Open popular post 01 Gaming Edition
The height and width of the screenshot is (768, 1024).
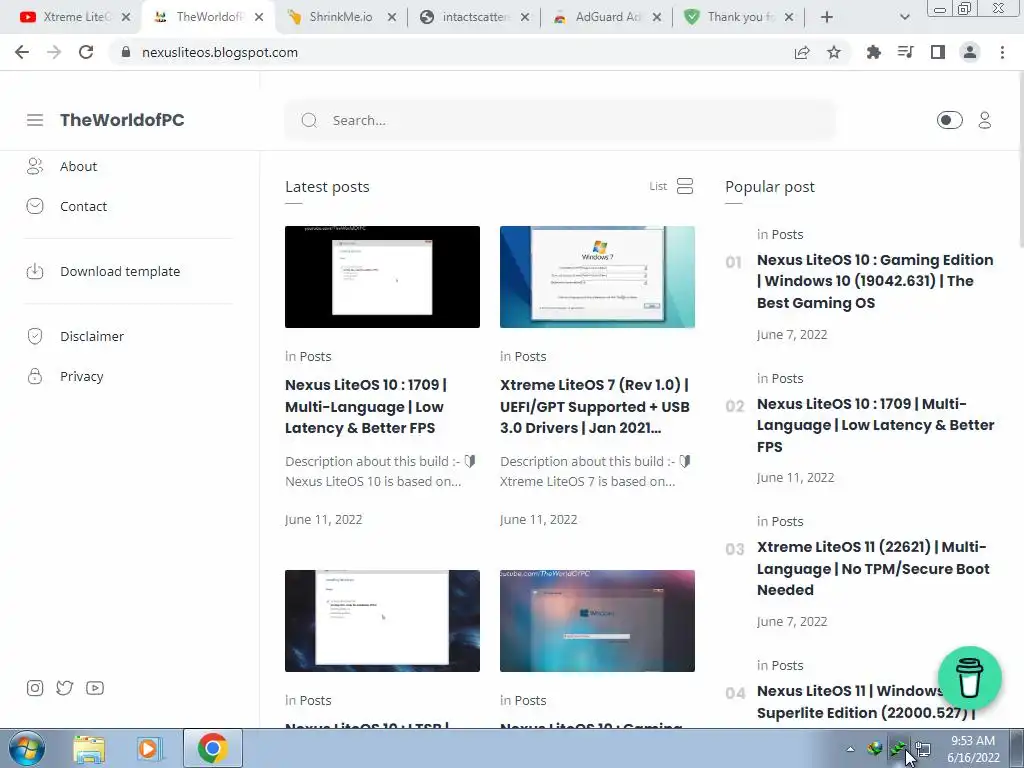click(875, 281)
